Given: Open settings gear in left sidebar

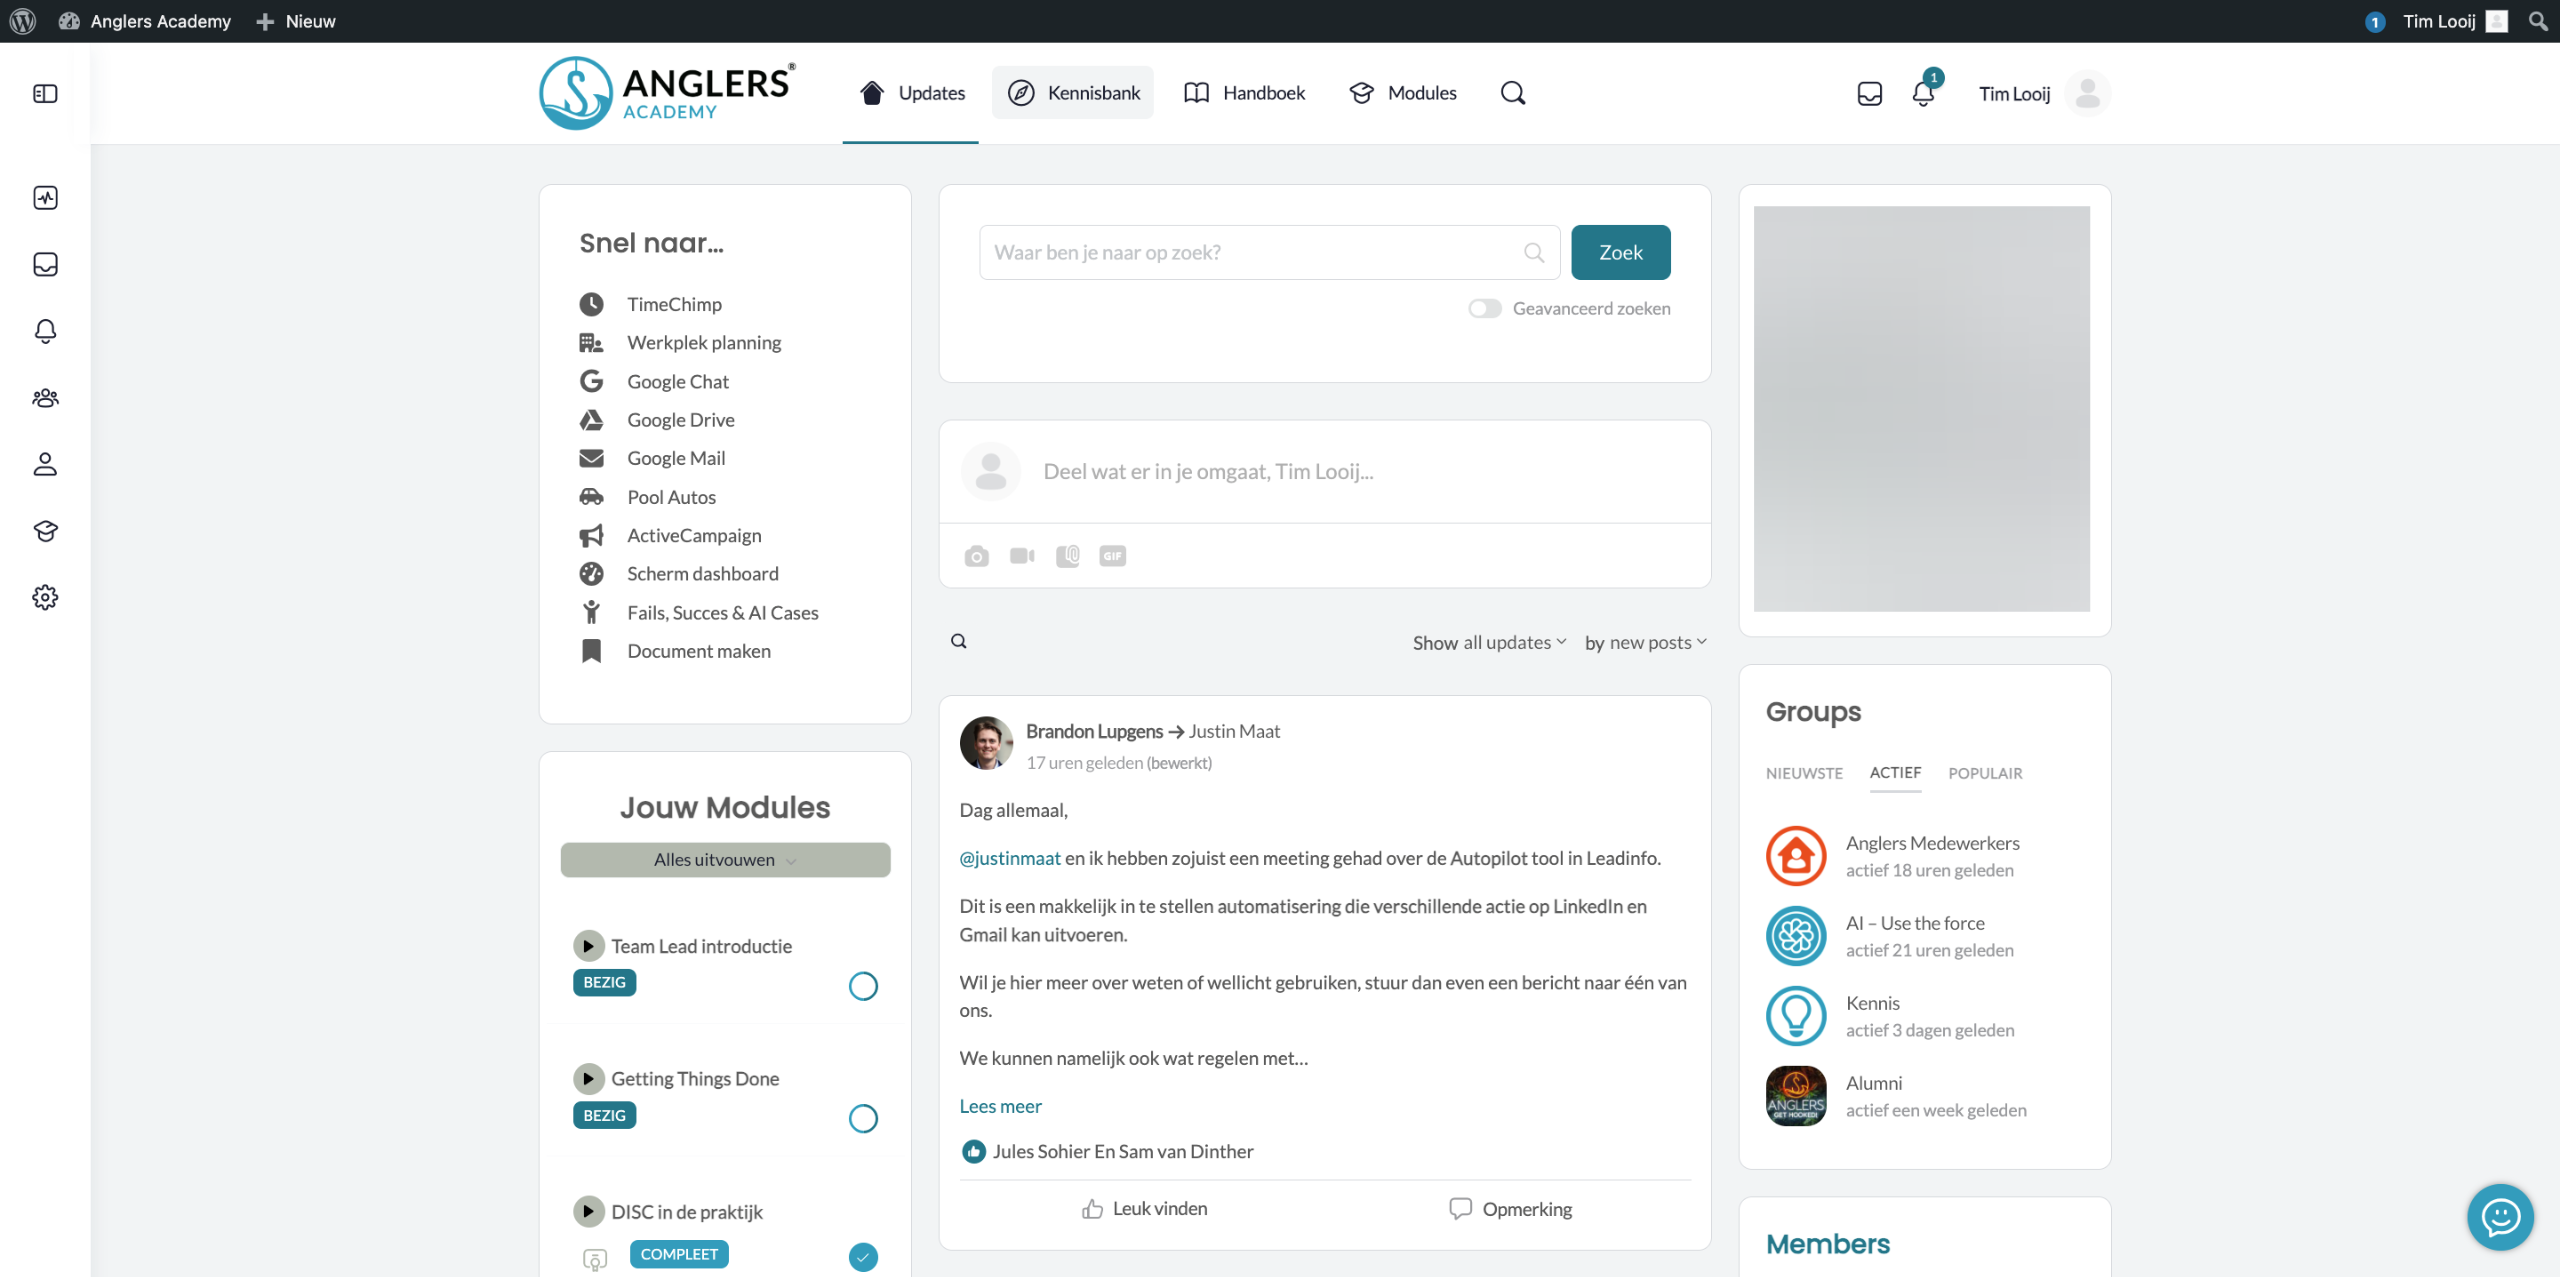Looking at the screenshot, I should pos(45,598).
